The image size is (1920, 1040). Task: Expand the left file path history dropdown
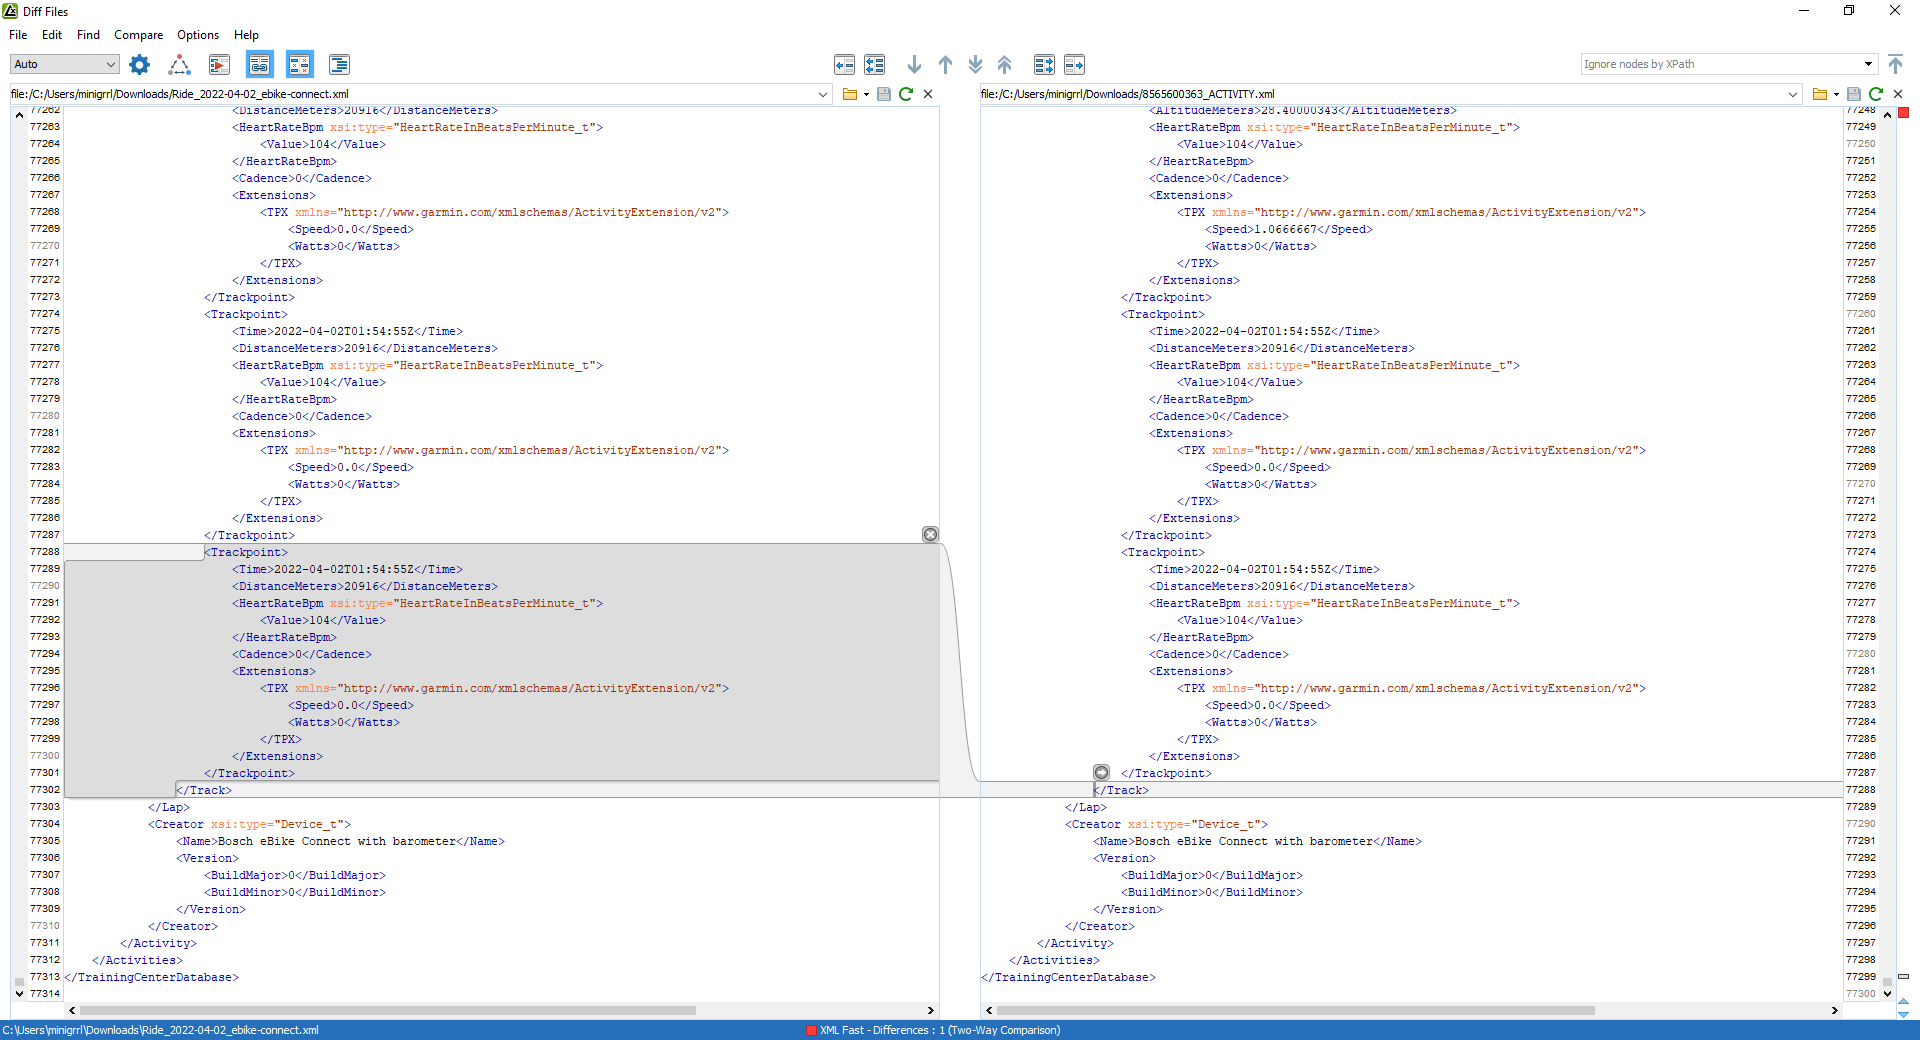pos(823,94)
